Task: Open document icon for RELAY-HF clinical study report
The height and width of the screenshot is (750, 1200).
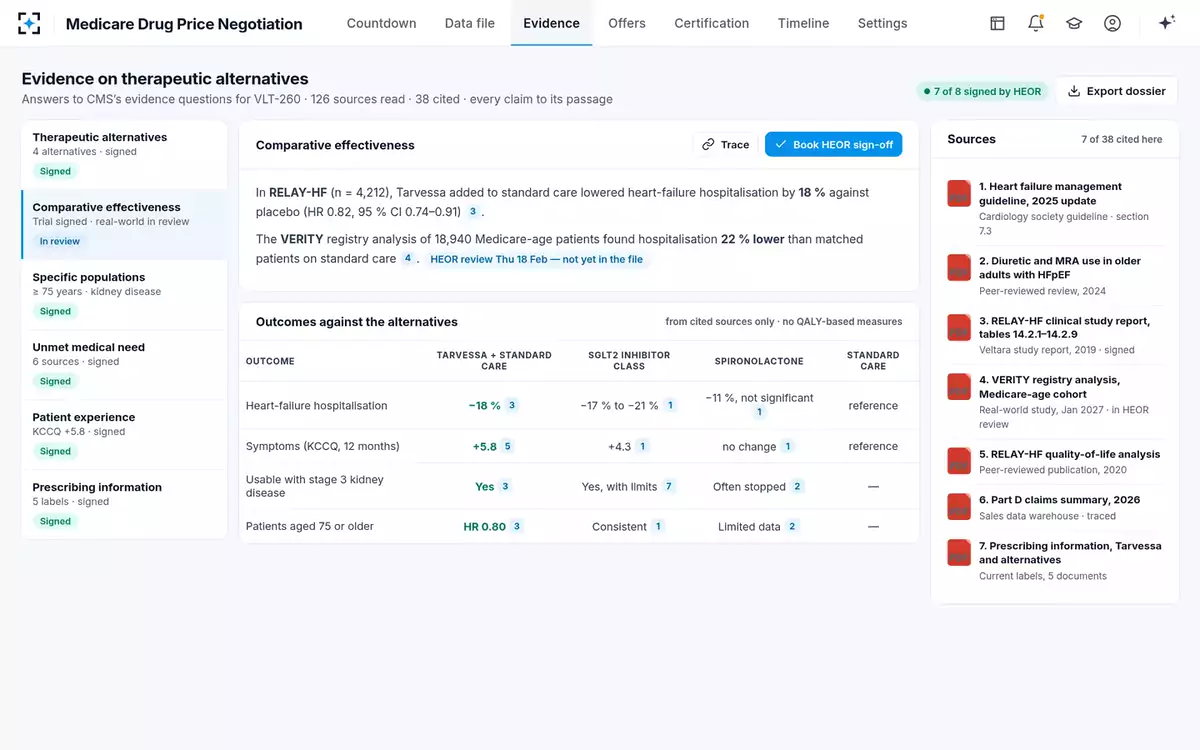Action: [959, 328]
